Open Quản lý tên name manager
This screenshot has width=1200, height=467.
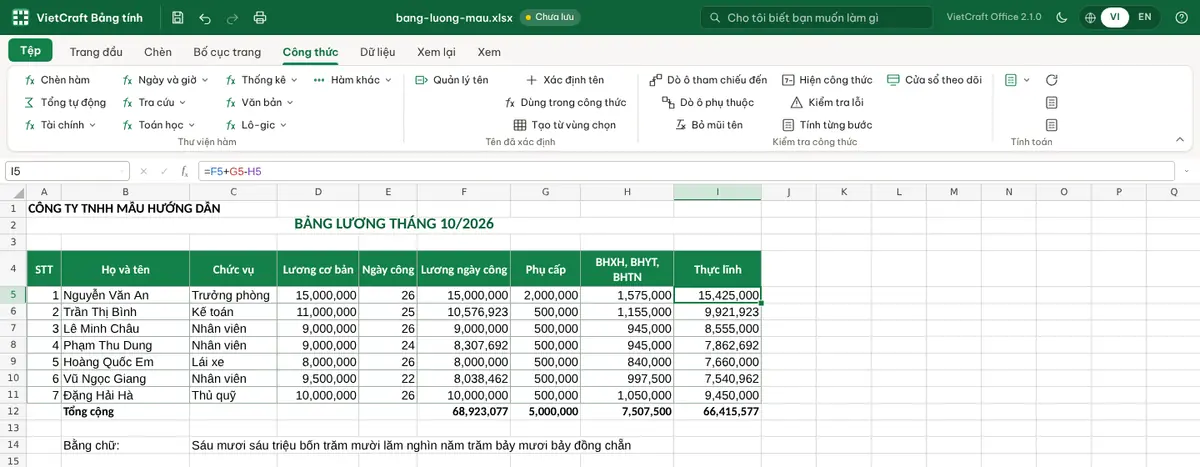click(x=452, y=80)
